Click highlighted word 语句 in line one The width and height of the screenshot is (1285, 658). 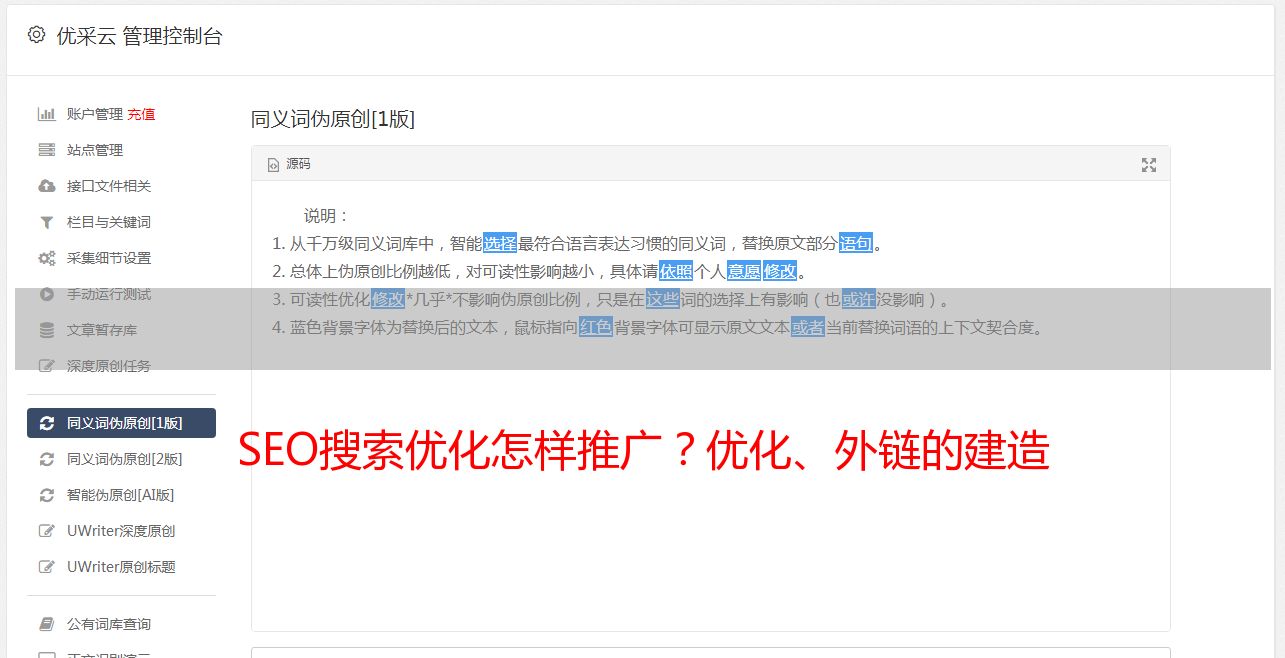tap(856, 243)
